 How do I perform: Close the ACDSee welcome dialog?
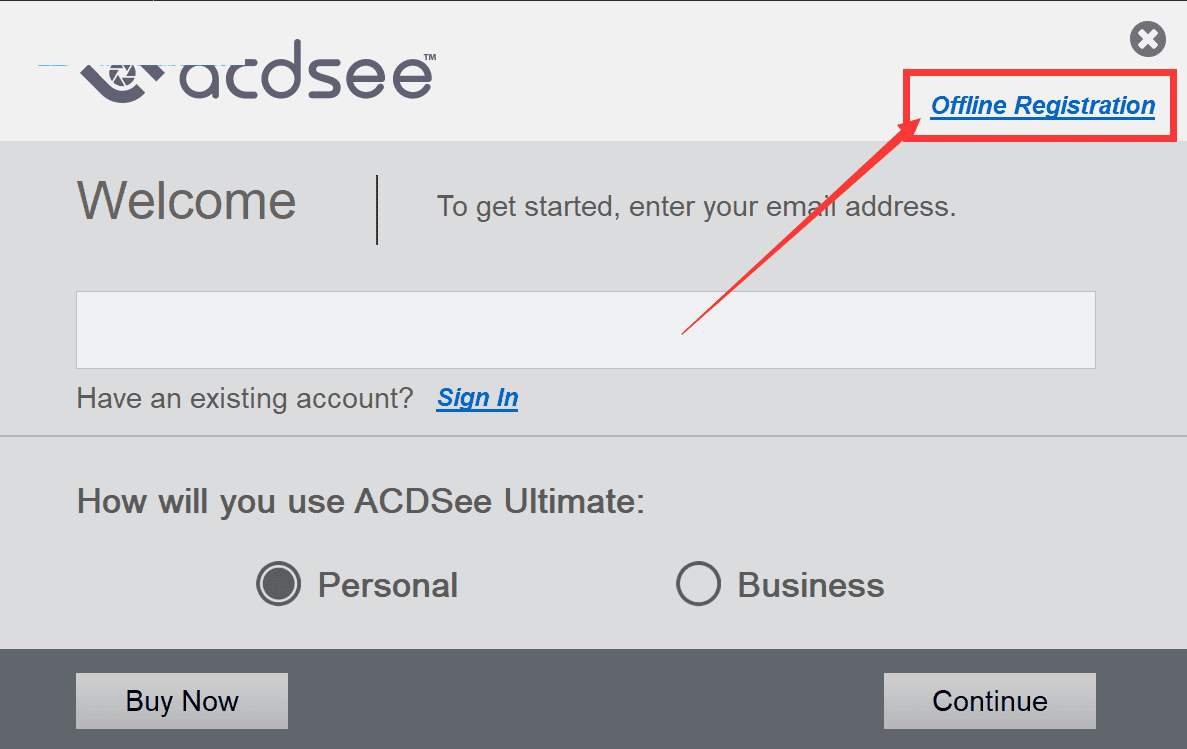pos(1148,40)
